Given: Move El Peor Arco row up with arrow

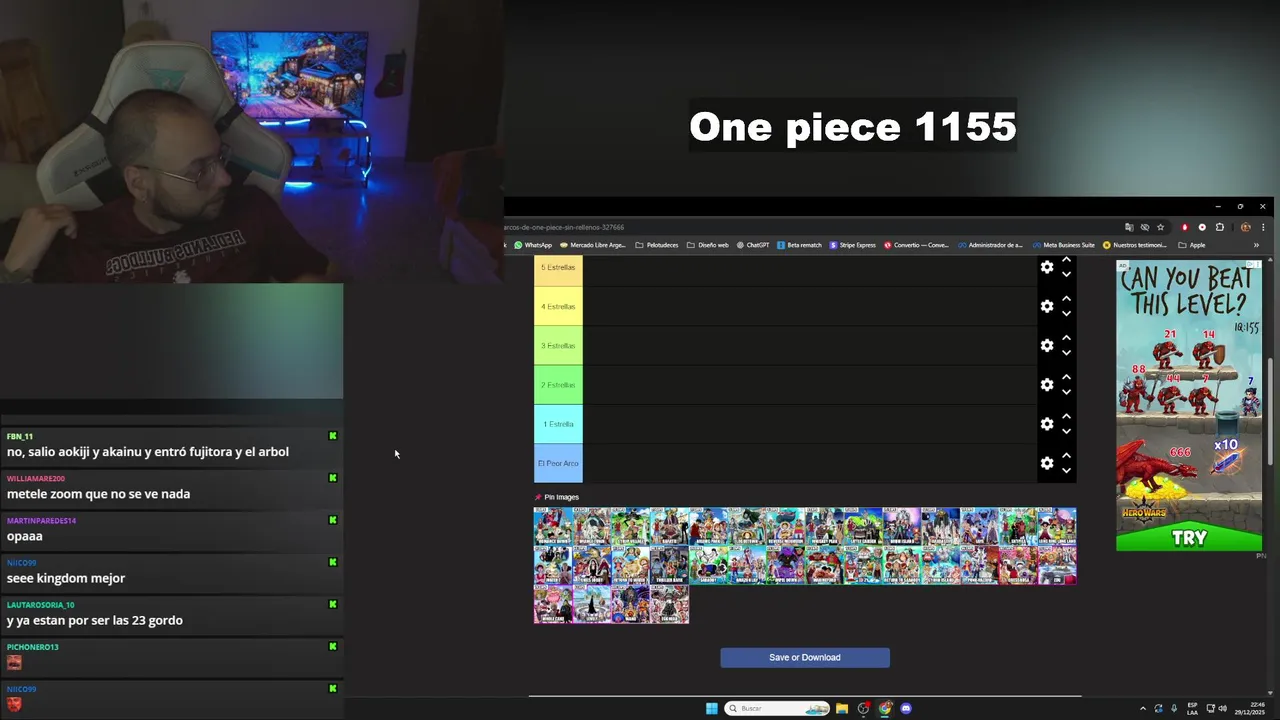Looking at the screenshot, I should click(1066, 455).
